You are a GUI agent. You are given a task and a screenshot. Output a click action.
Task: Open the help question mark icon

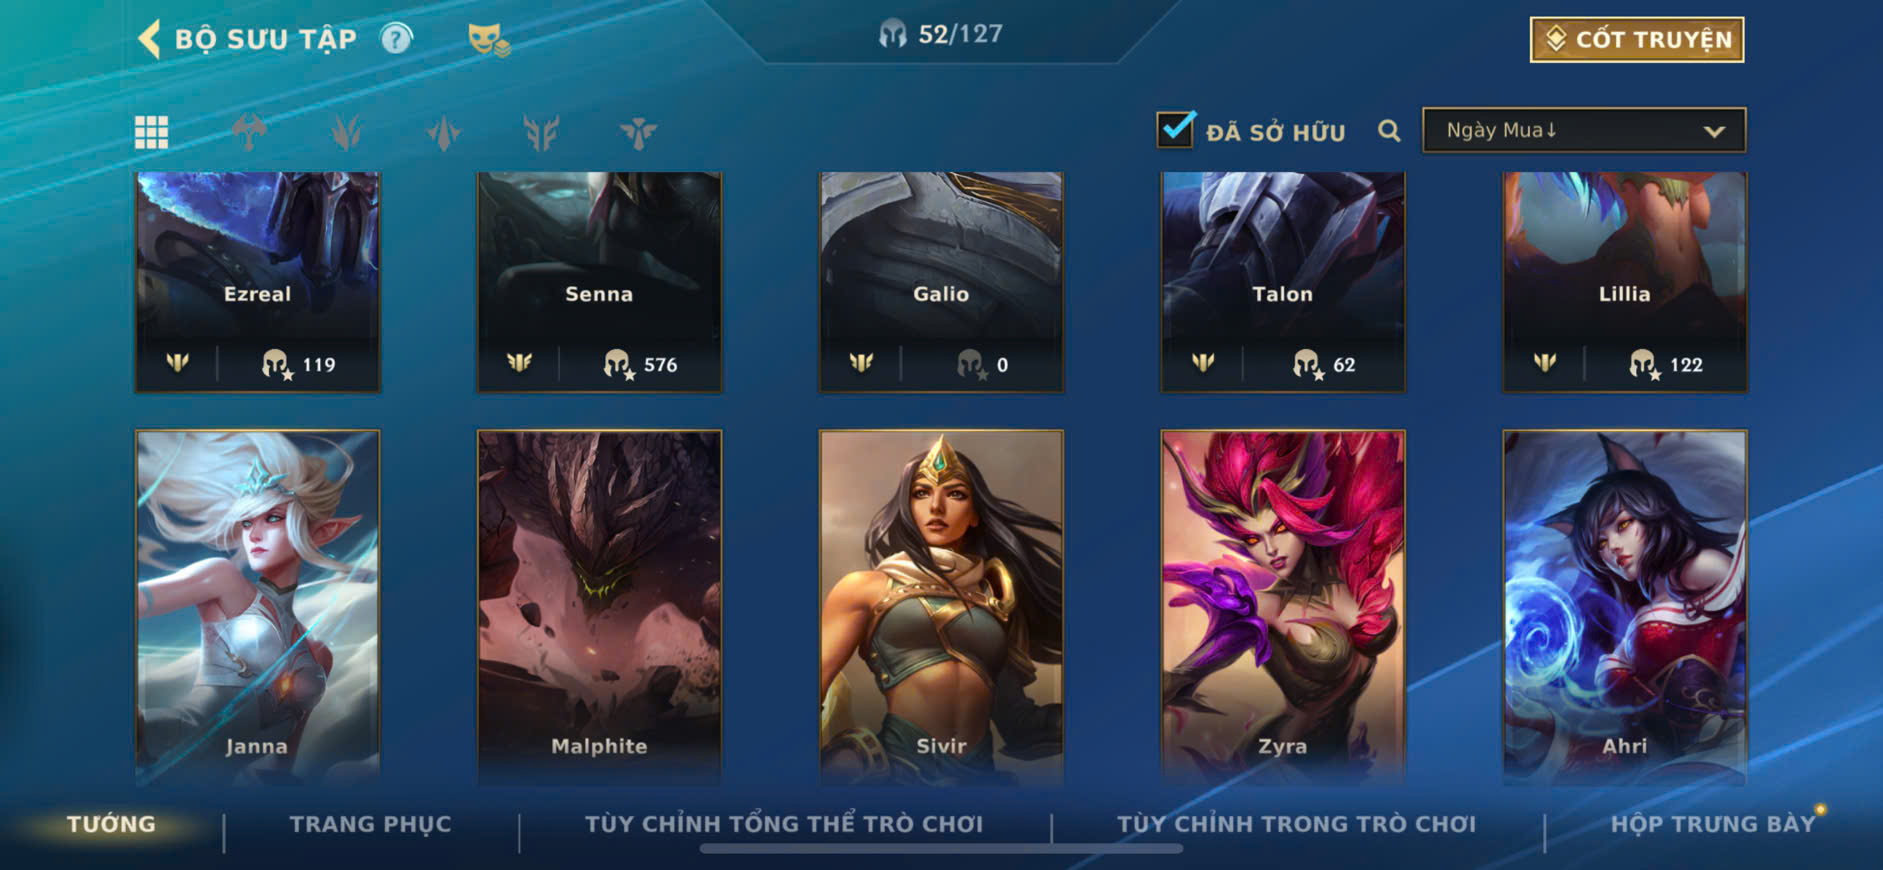pos(397,39)
